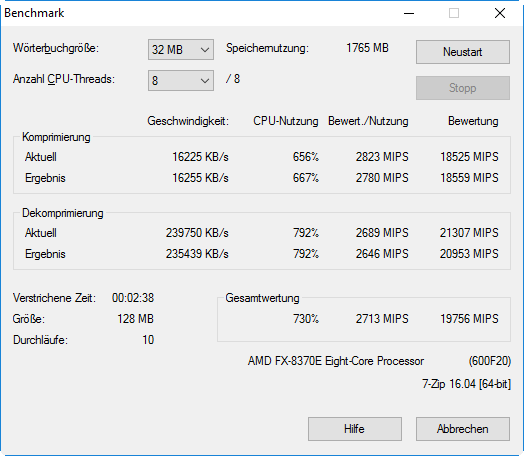Click the disabled maximize window icon
The image size is (524, 456).
click(x=454, y=13)
